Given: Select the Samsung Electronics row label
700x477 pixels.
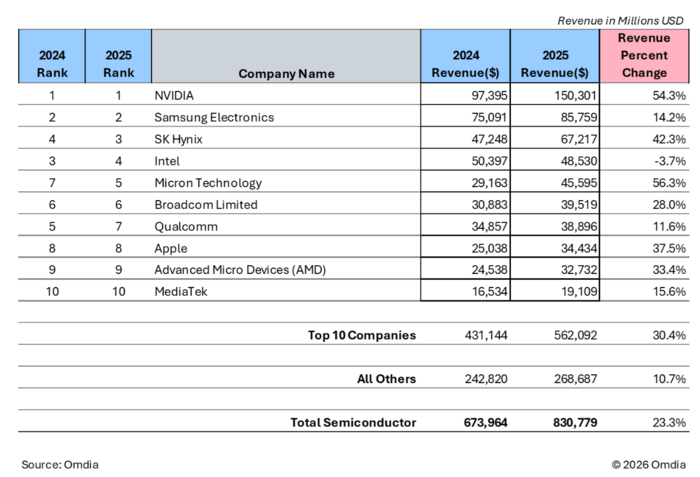Looking at the screenshot, I should click(x=213, y=117).
